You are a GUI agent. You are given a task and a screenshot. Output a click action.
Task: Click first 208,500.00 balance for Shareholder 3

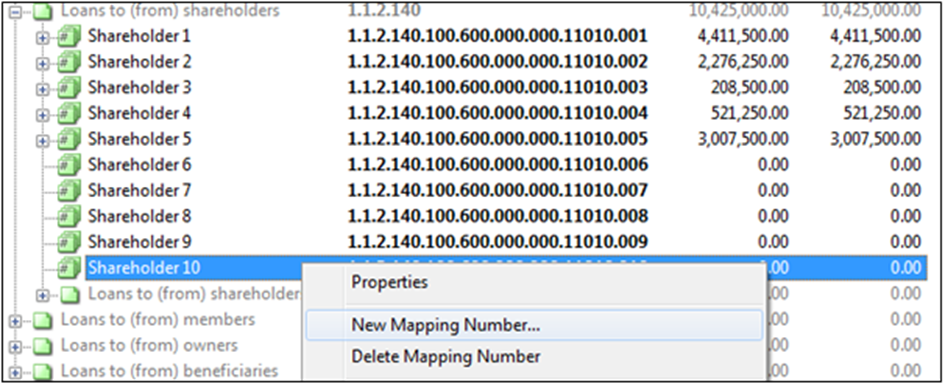[x=750, y=87]
